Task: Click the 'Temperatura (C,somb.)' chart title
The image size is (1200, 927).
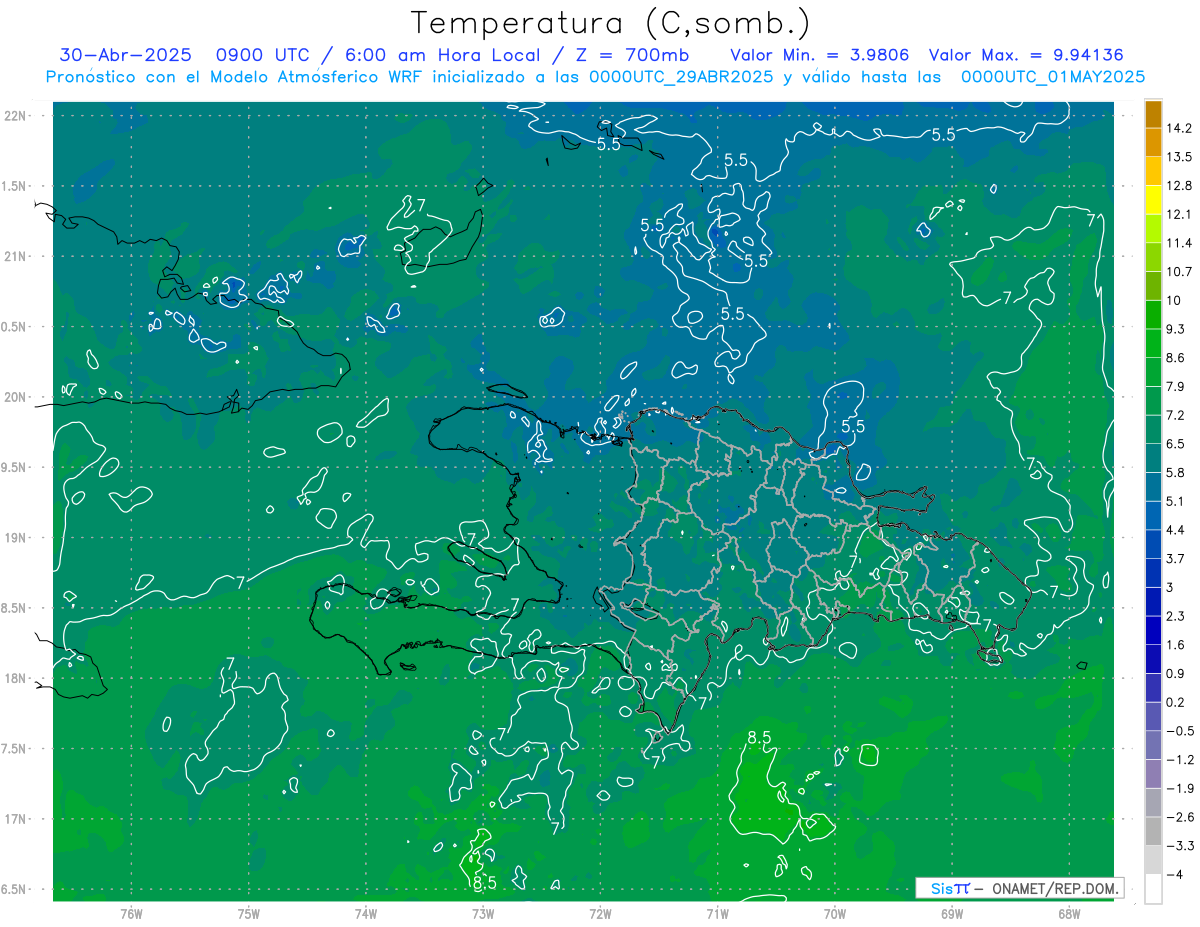Action: tap(610, 23)
